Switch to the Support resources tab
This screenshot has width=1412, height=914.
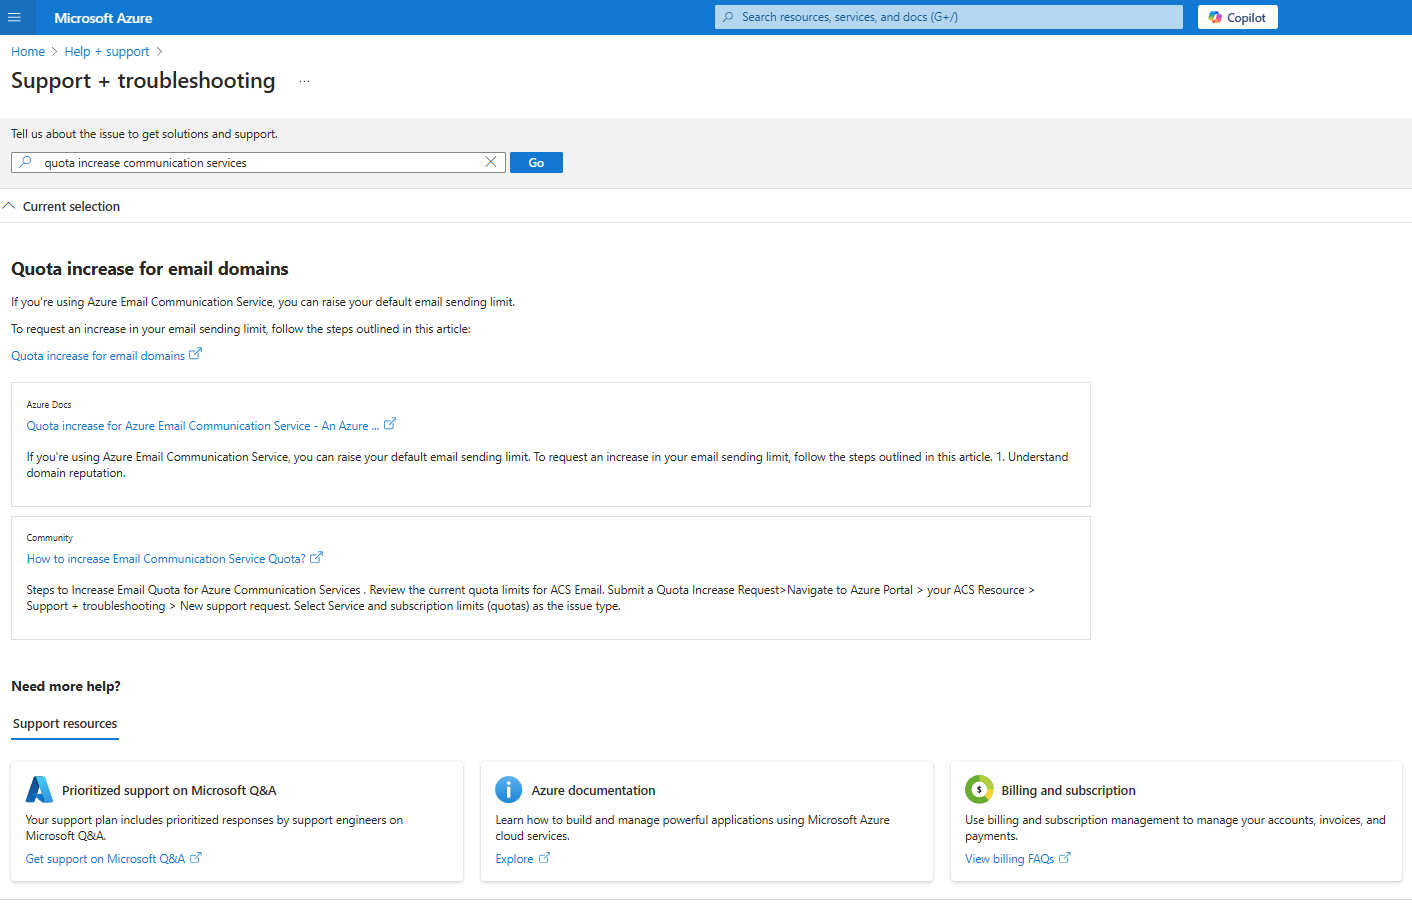coord(64,723)
